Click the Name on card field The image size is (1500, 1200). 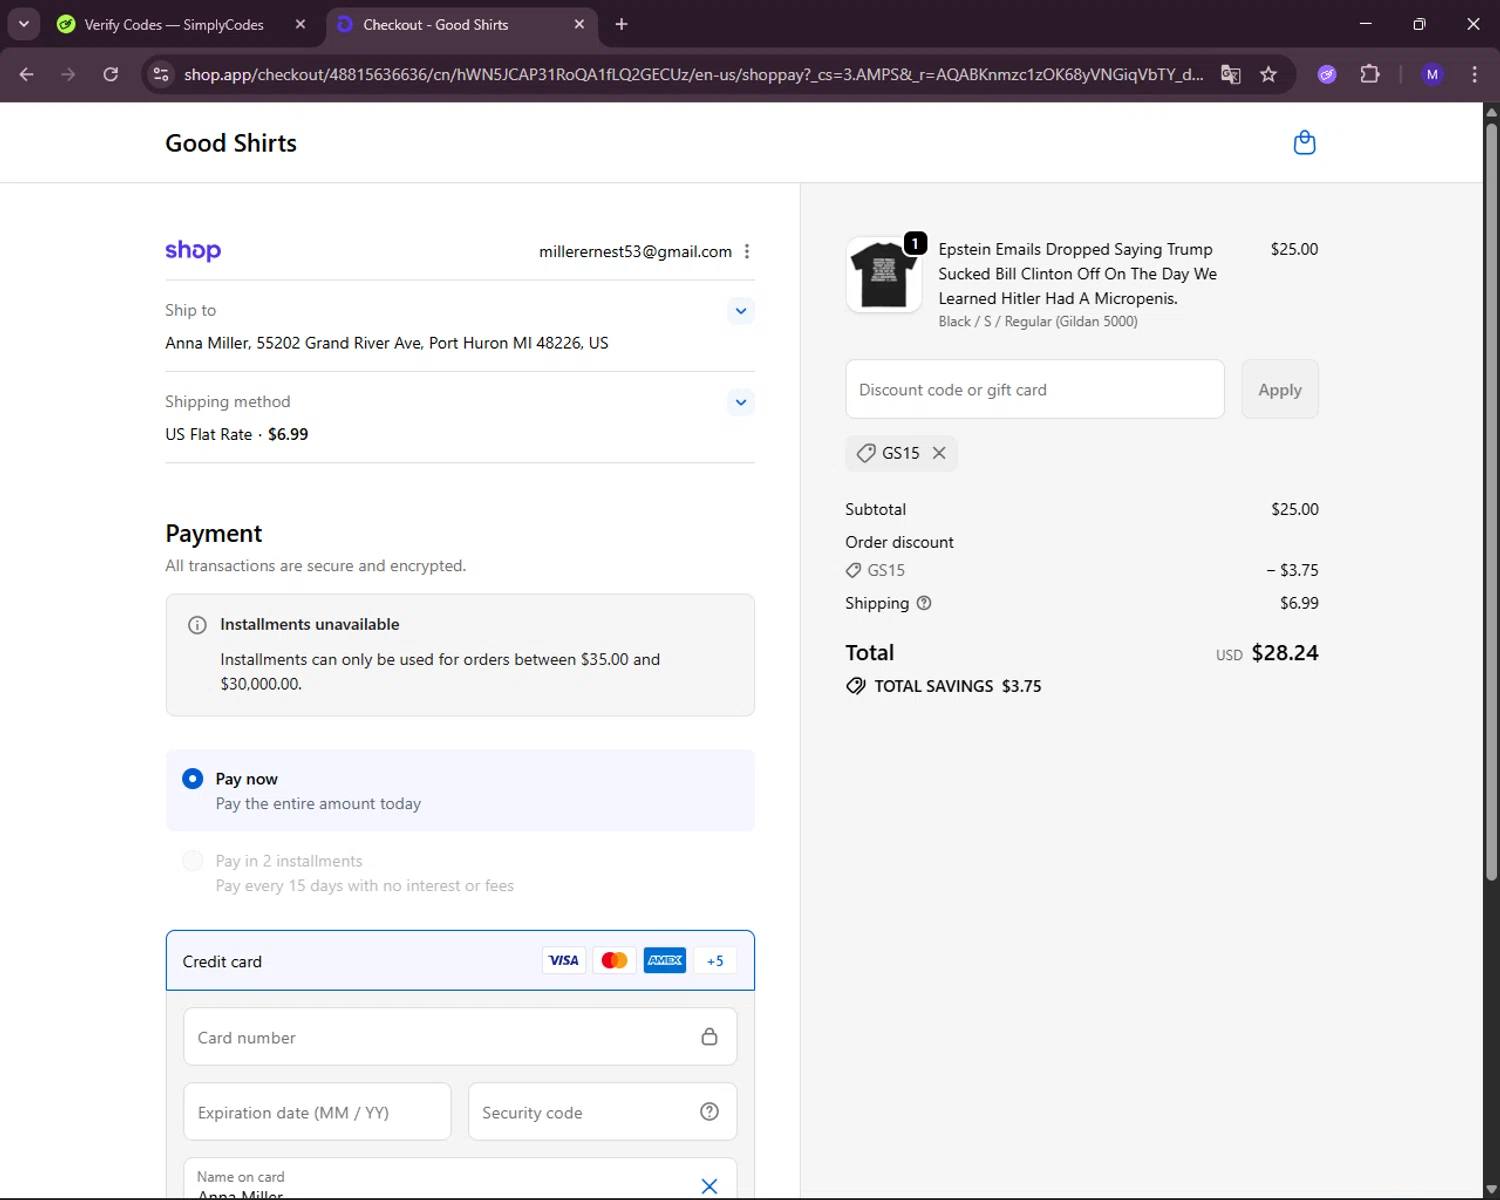pos(460,1179)
